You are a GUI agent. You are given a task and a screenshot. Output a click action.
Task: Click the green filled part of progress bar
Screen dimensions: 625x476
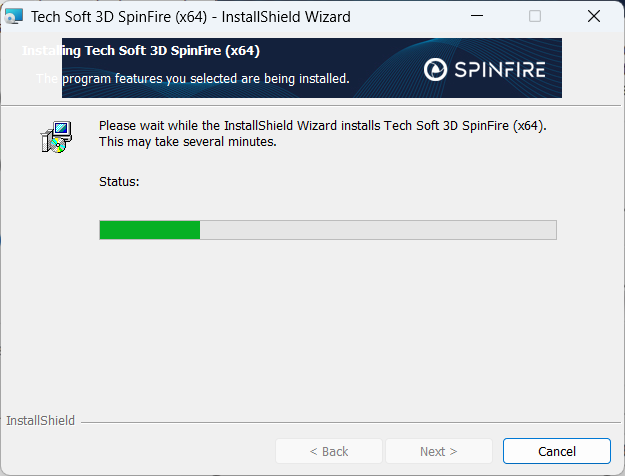pyautogui.click(x=150, y=230)
